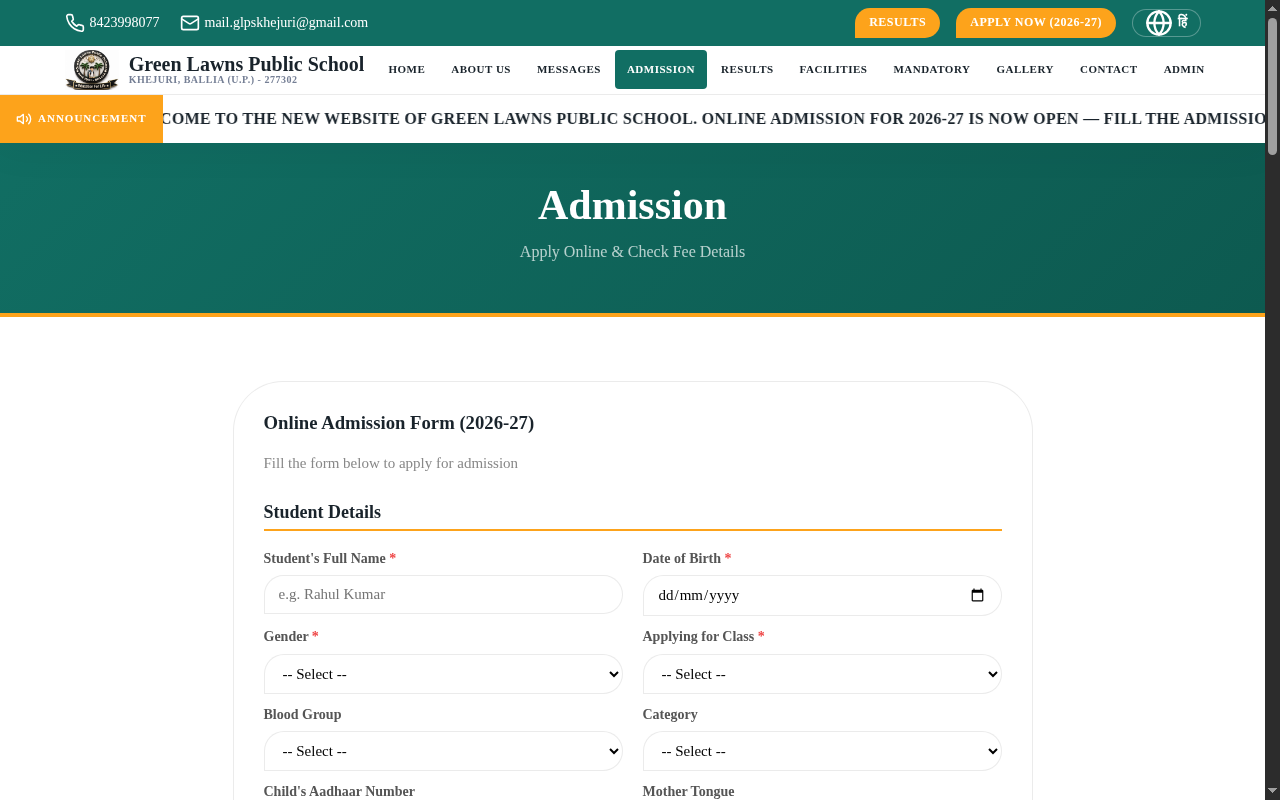Click the school crest logo
This screenshot has width=1280, height=800.
(92, 70)
